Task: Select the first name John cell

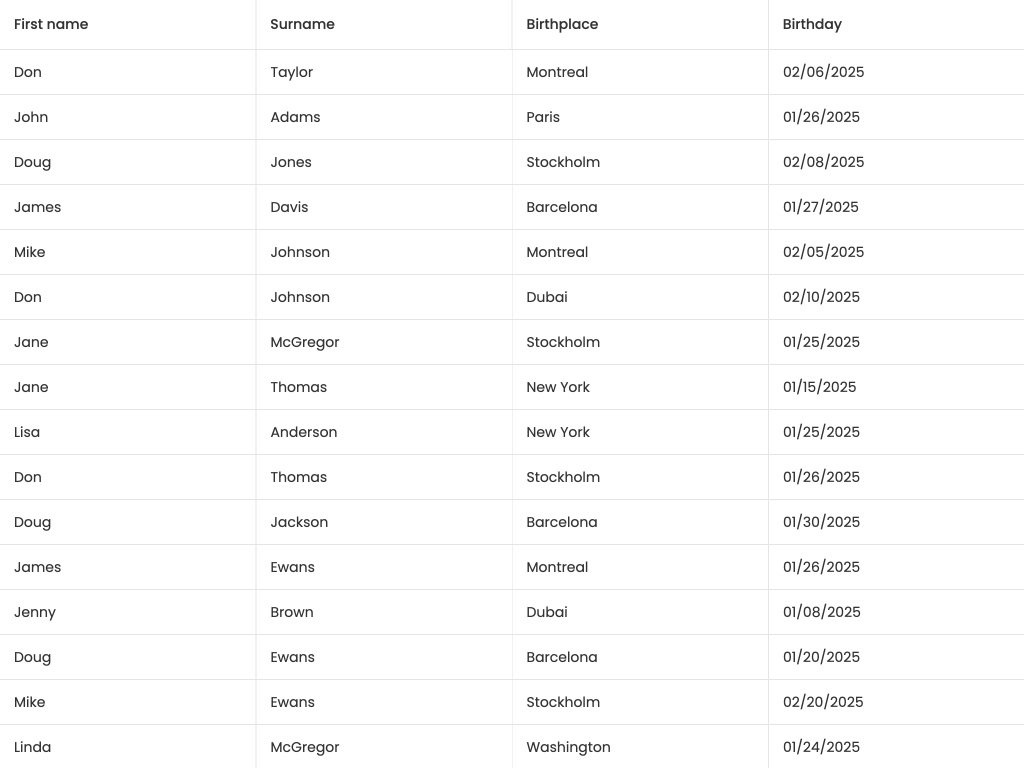Action: pos(31,117)
